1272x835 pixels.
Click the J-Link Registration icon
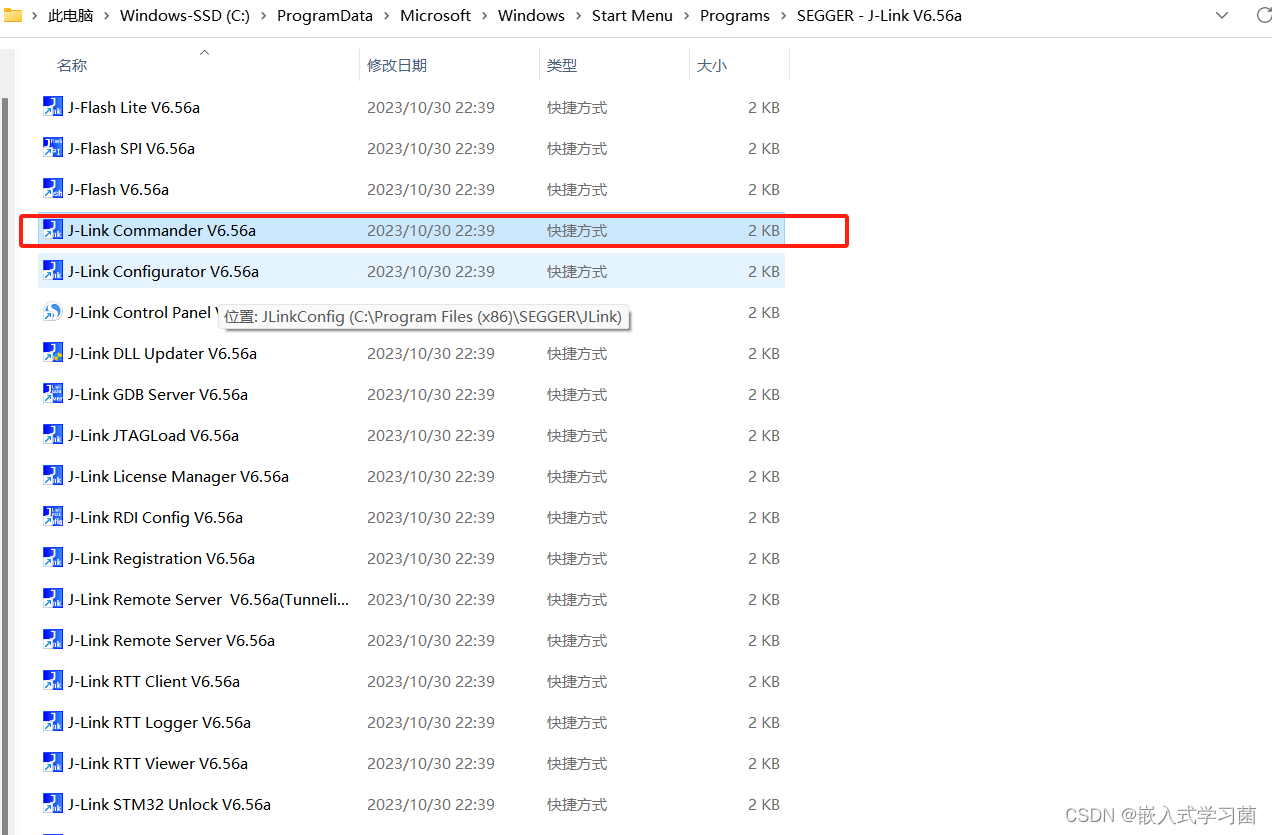53,558
